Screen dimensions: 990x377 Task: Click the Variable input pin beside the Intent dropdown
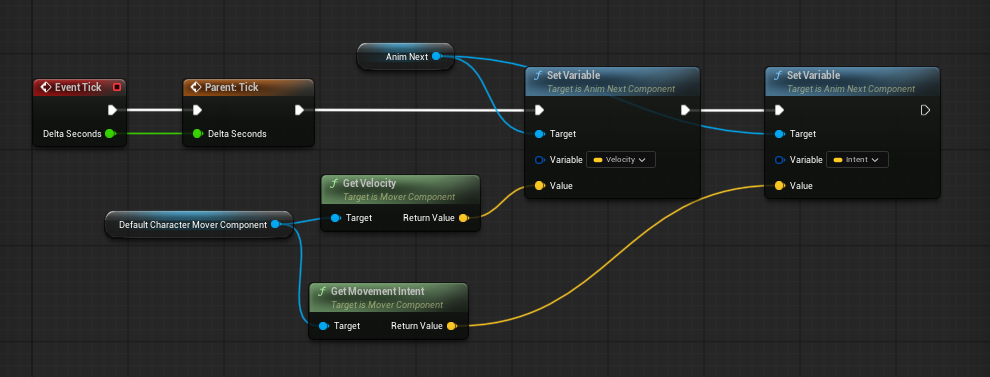tap(779, 160)
